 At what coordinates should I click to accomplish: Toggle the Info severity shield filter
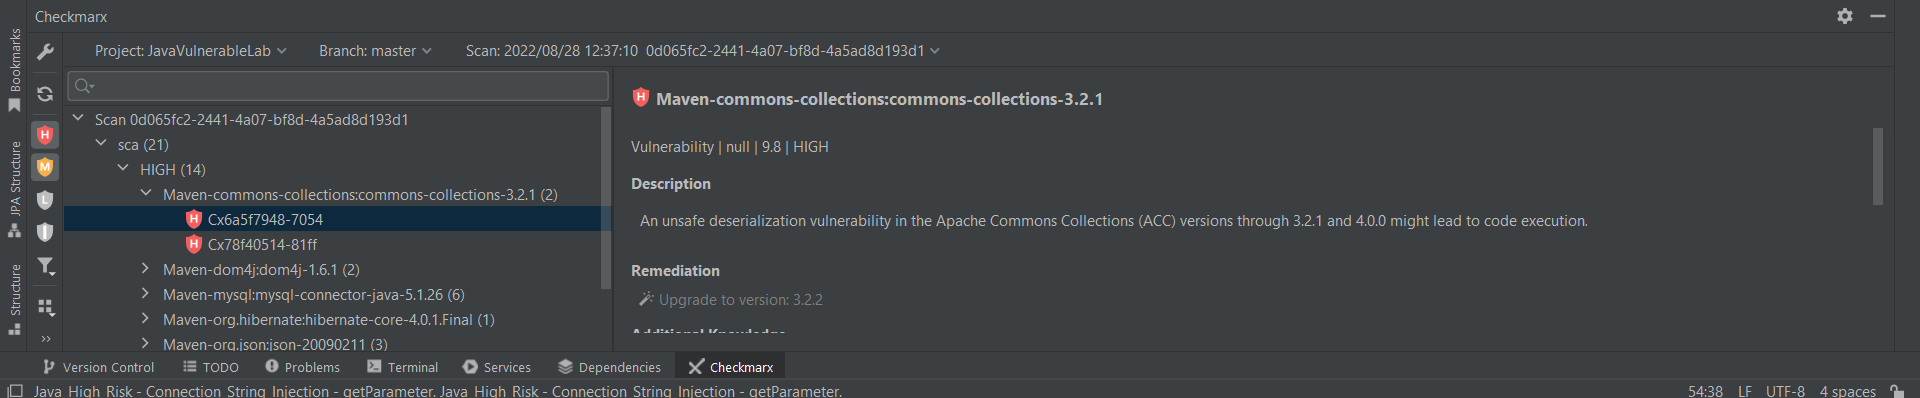(x=45, y=232)
